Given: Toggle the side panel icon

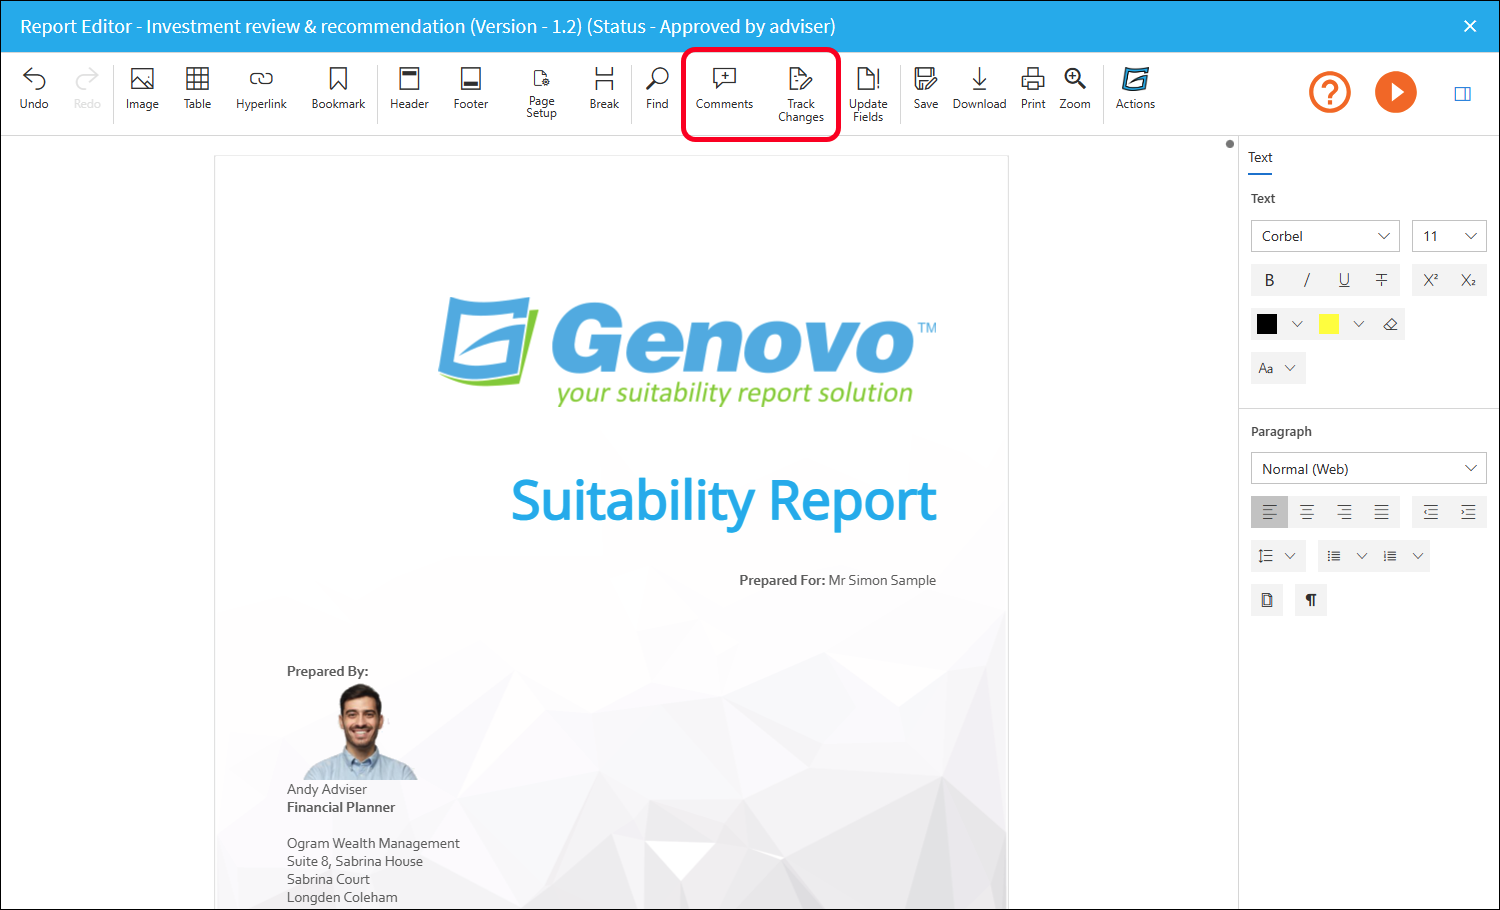Looking at the screenshot, I should pos(1462,94).
